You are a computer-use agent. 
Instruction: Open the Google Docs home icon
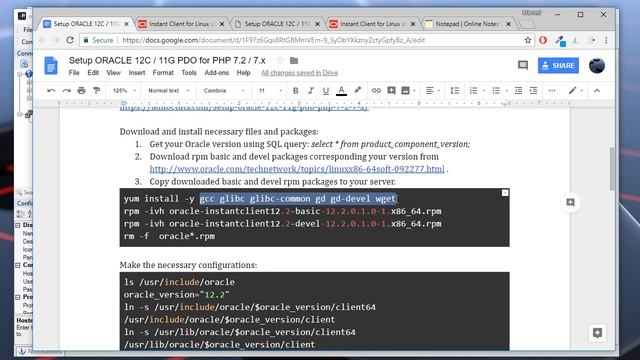51,65
